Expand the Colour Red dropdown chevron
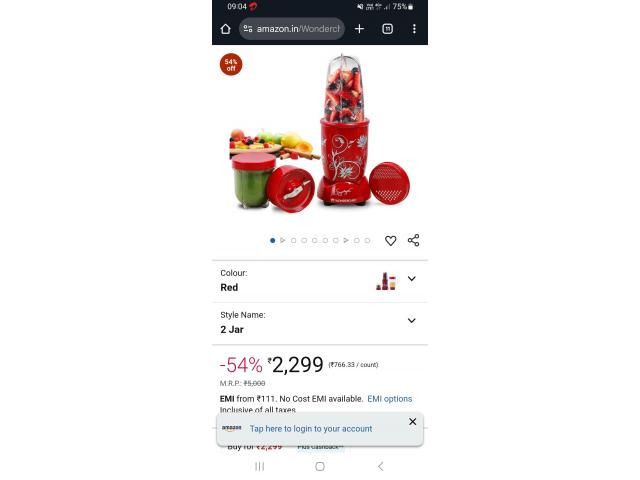640x480 pixels. pyautogui.click(x=412, y=279)
